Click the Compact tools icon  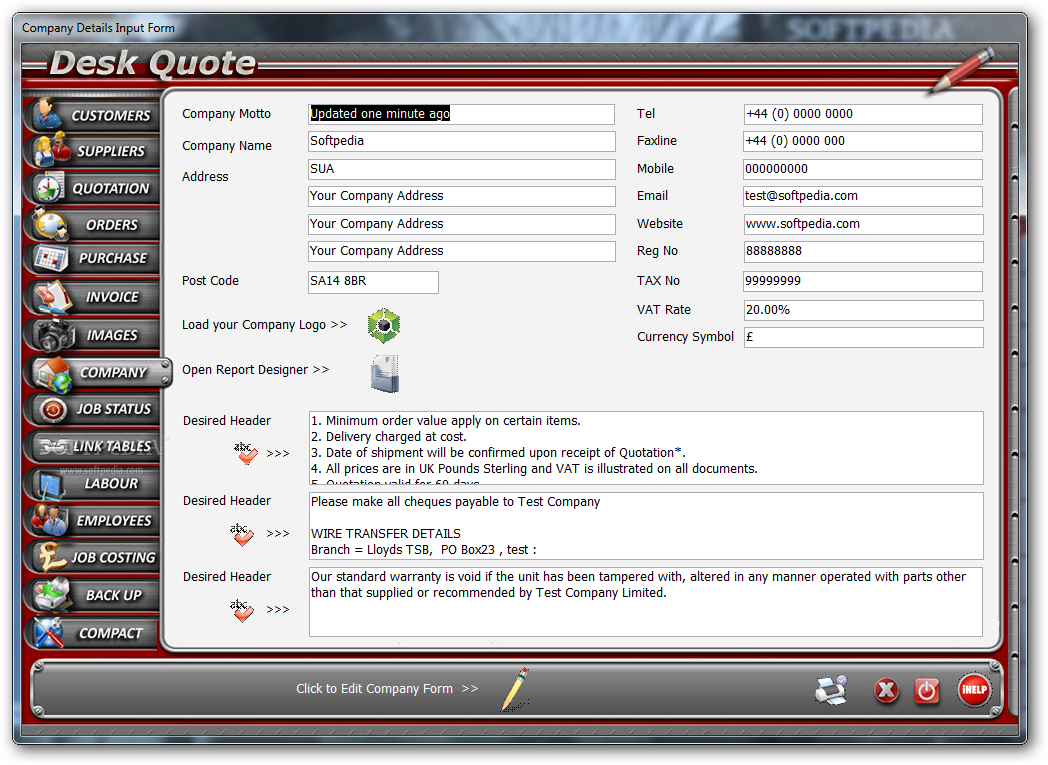49,633
